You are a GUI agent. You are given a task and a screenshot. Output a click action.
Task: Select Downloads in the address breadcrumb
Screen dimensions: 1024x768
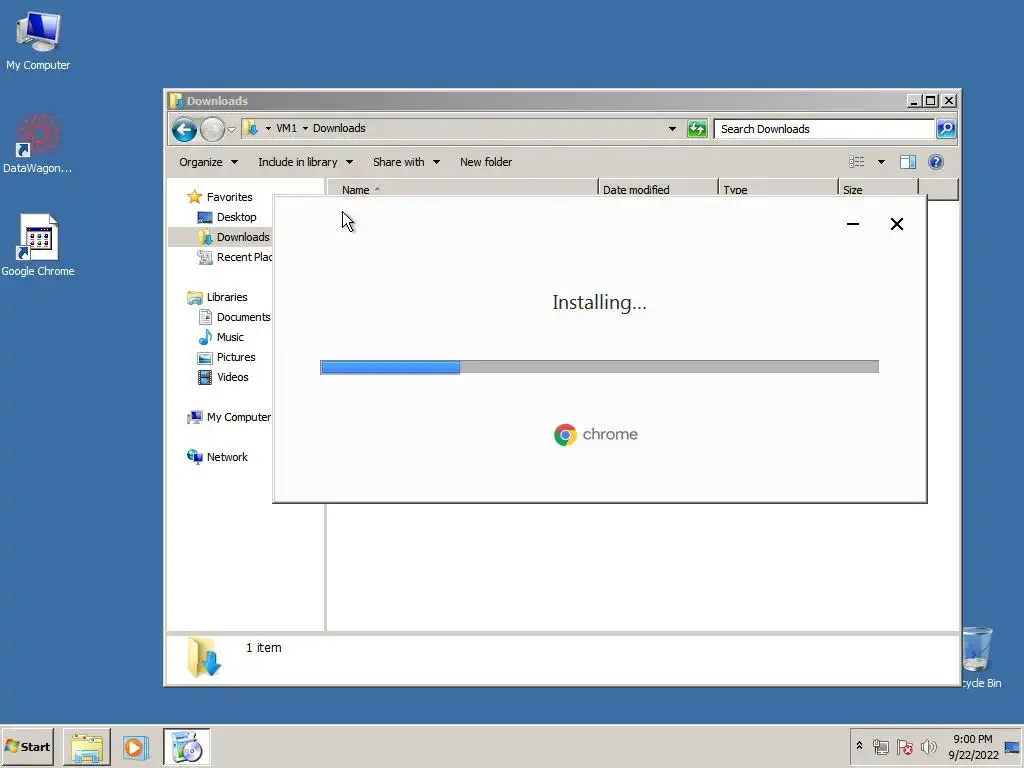339,128
